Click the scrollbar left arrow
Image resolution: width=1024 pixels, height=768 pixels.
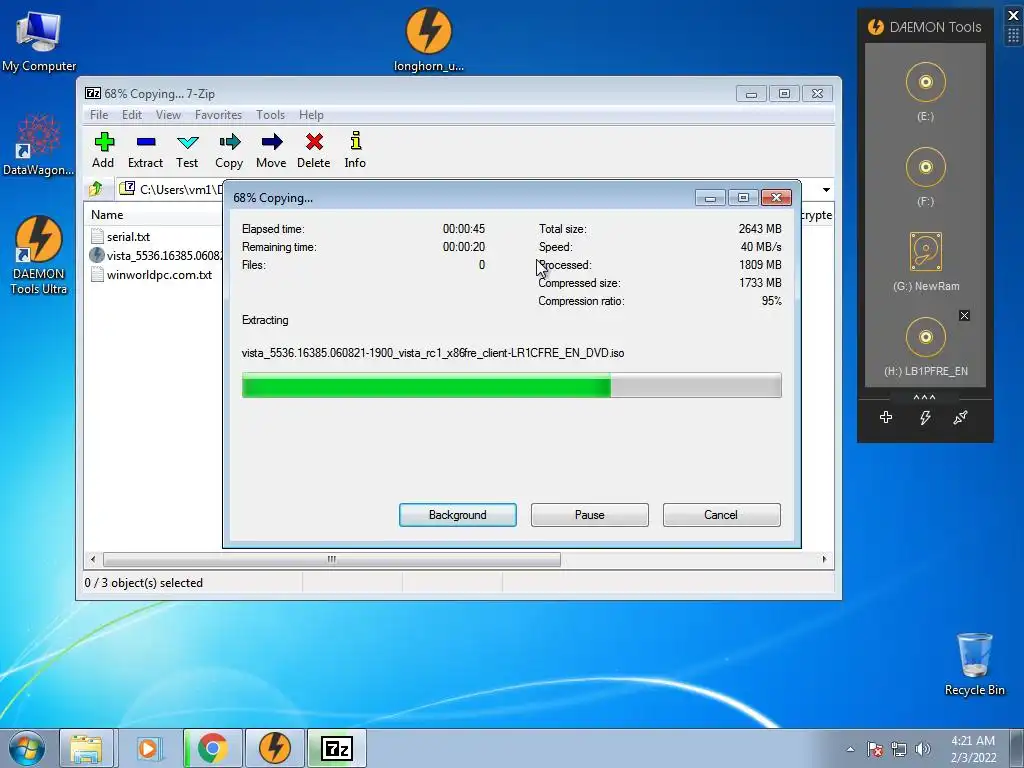pyautogui.click(x=93, y=559)
